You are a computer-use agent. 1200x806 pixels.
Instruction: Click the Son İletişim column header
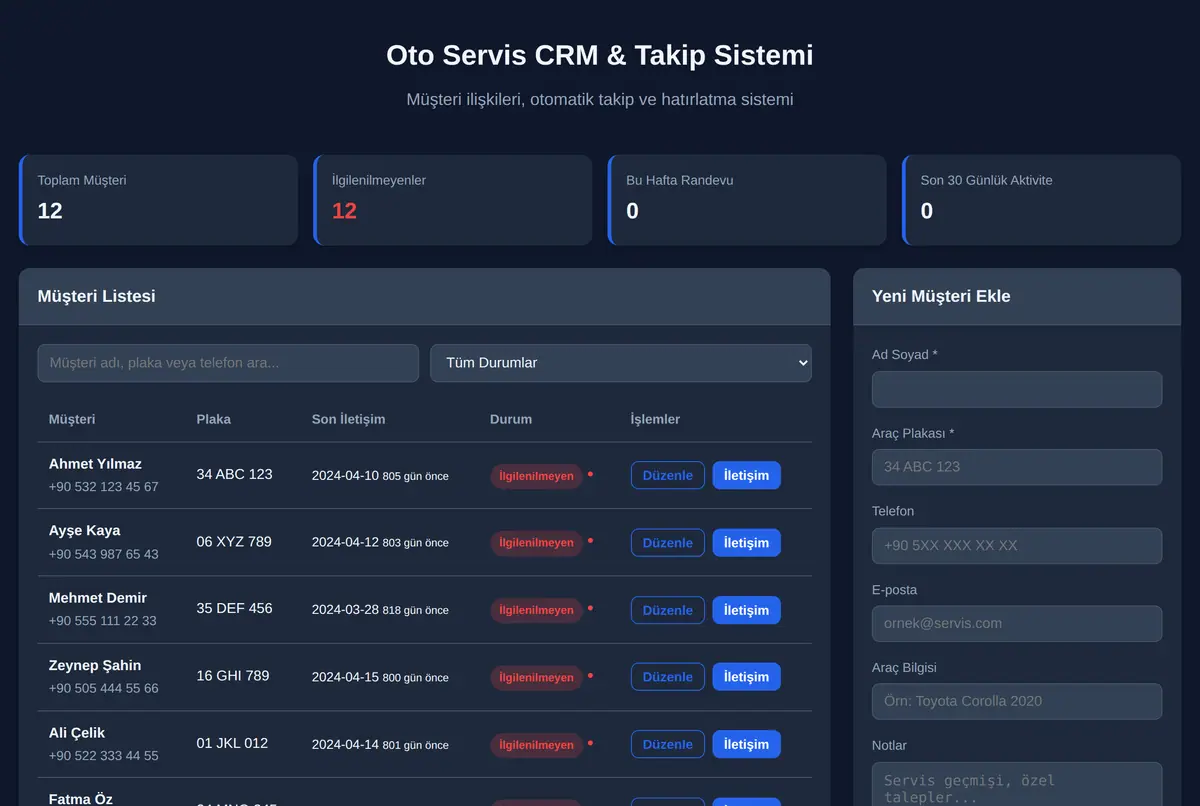click(x=348, y=420)
